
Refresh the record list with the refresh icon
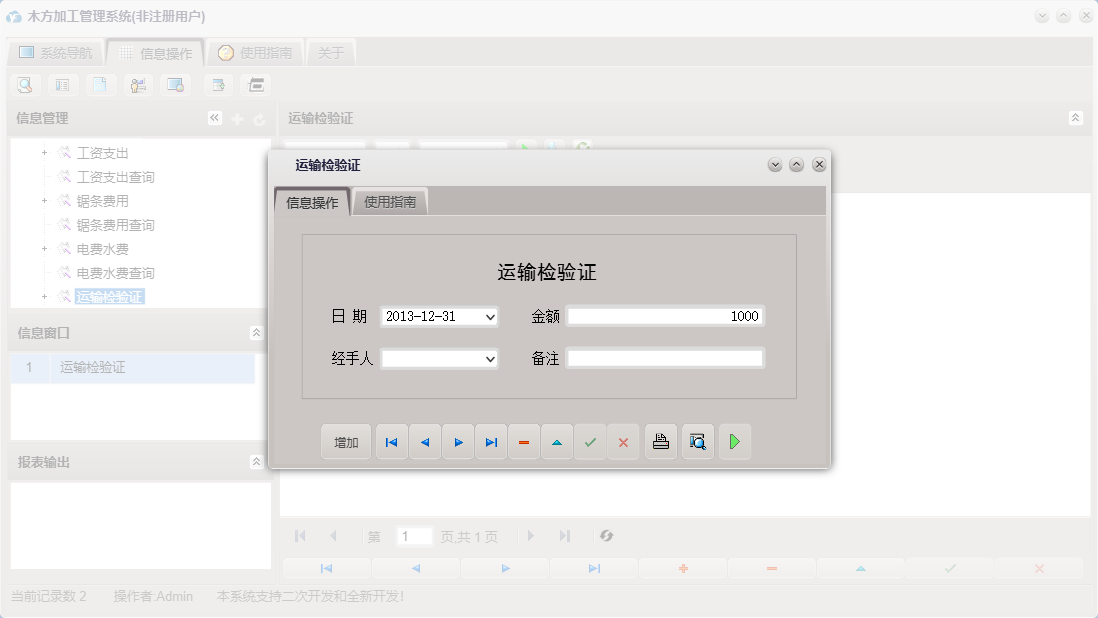[x=607, y=536]
